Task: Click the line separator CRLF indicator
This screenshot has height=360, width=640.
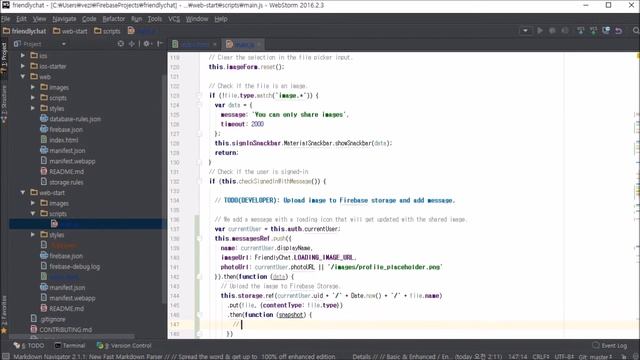Action: click(540, 356)
